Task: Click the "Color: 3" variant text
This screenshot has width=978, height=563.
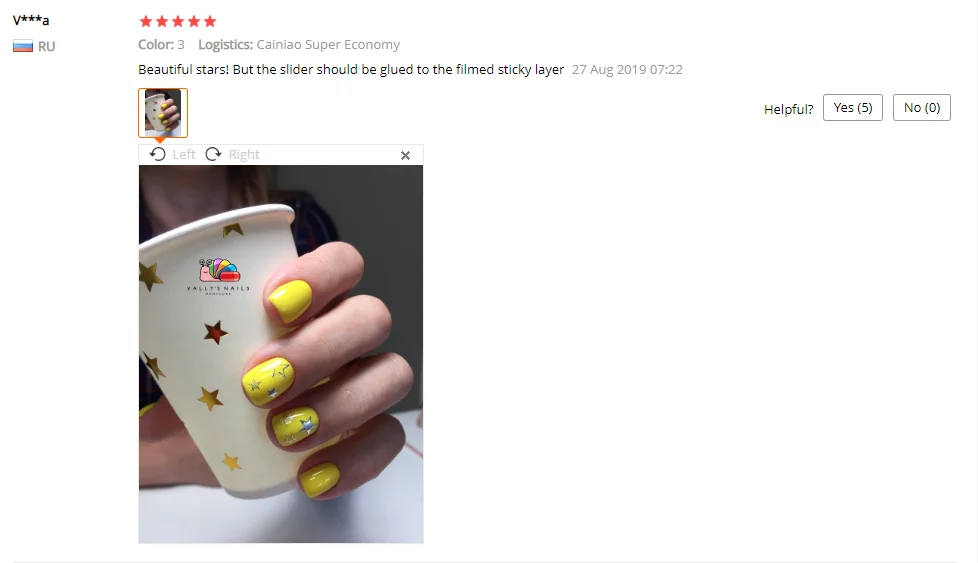Action: [x=162, y=44]
